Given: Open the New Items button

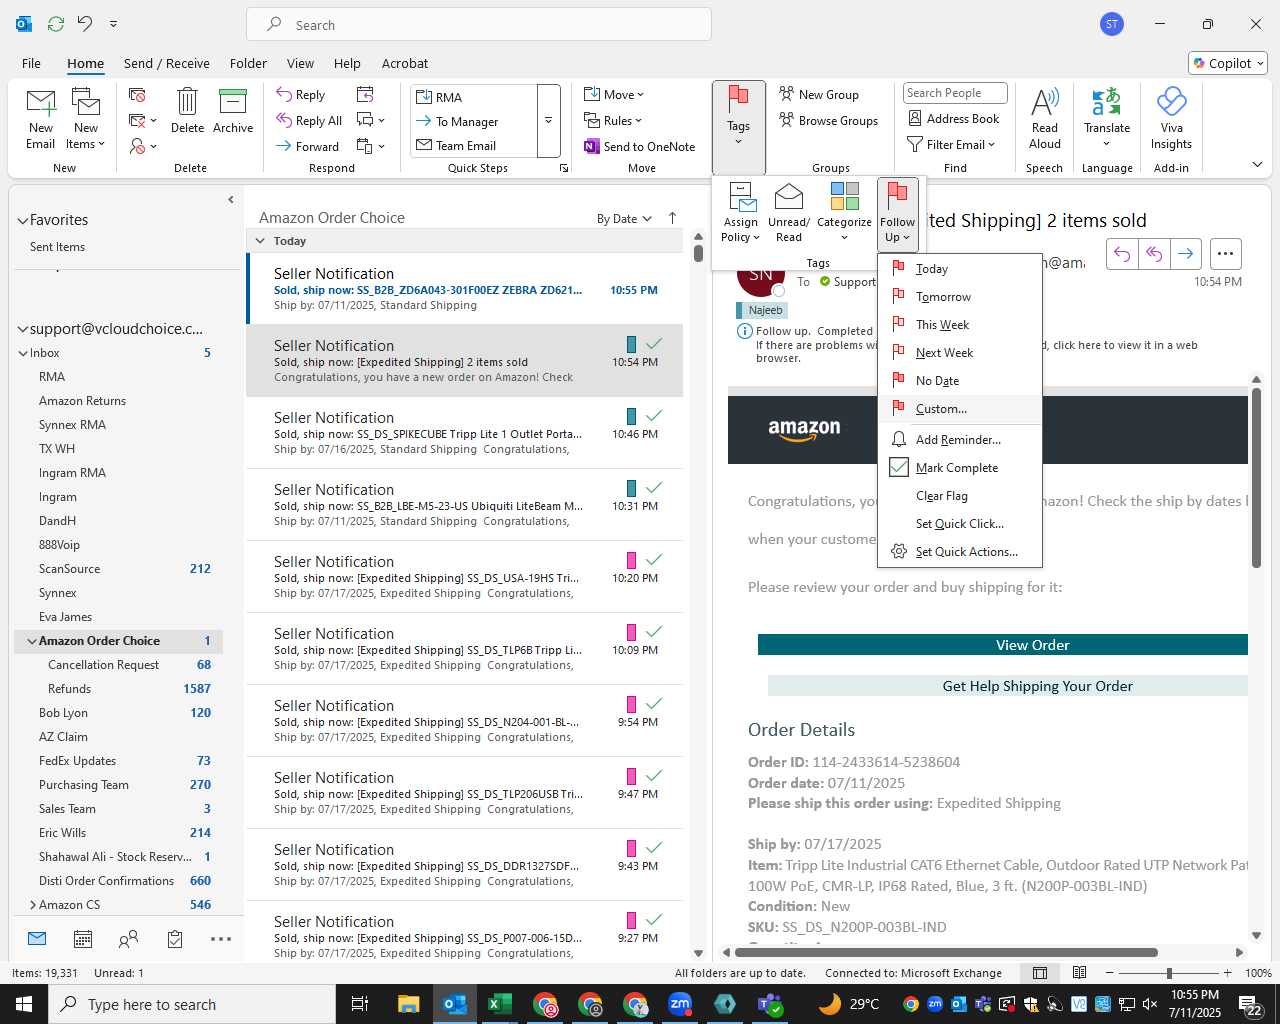Looking at the screenshot, I should coord(86,119).
